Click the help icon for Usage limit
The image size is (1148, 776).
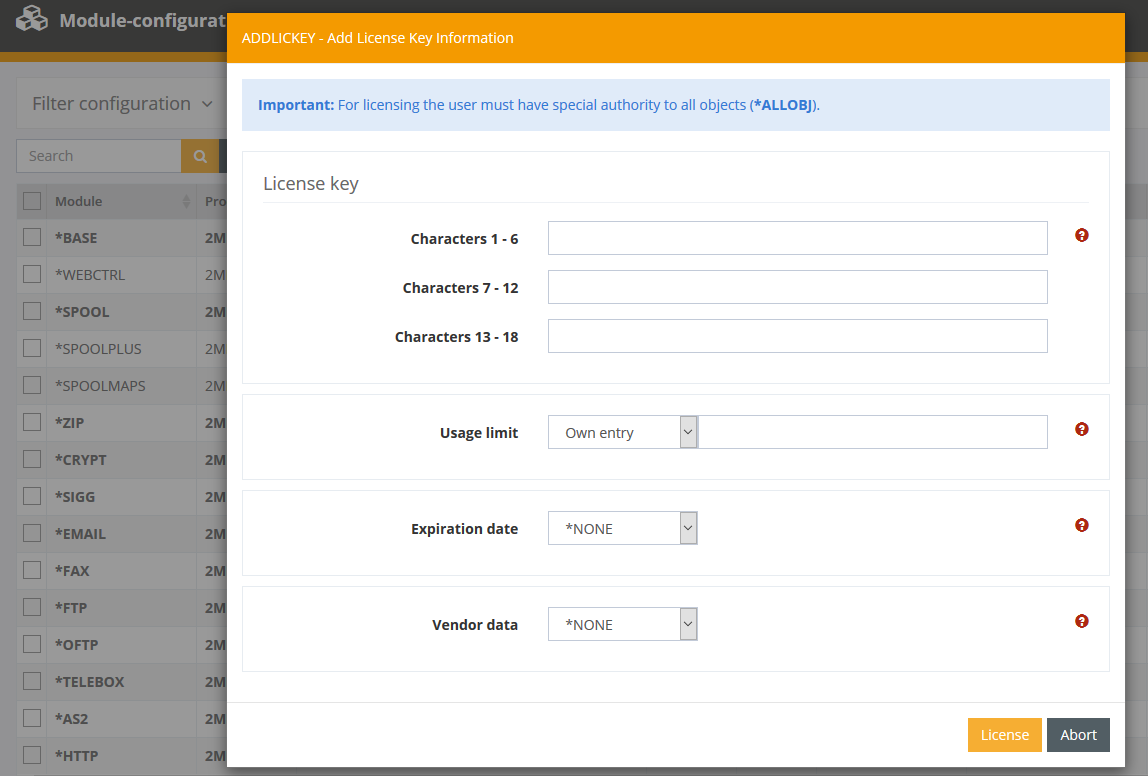coord(1081,429)
